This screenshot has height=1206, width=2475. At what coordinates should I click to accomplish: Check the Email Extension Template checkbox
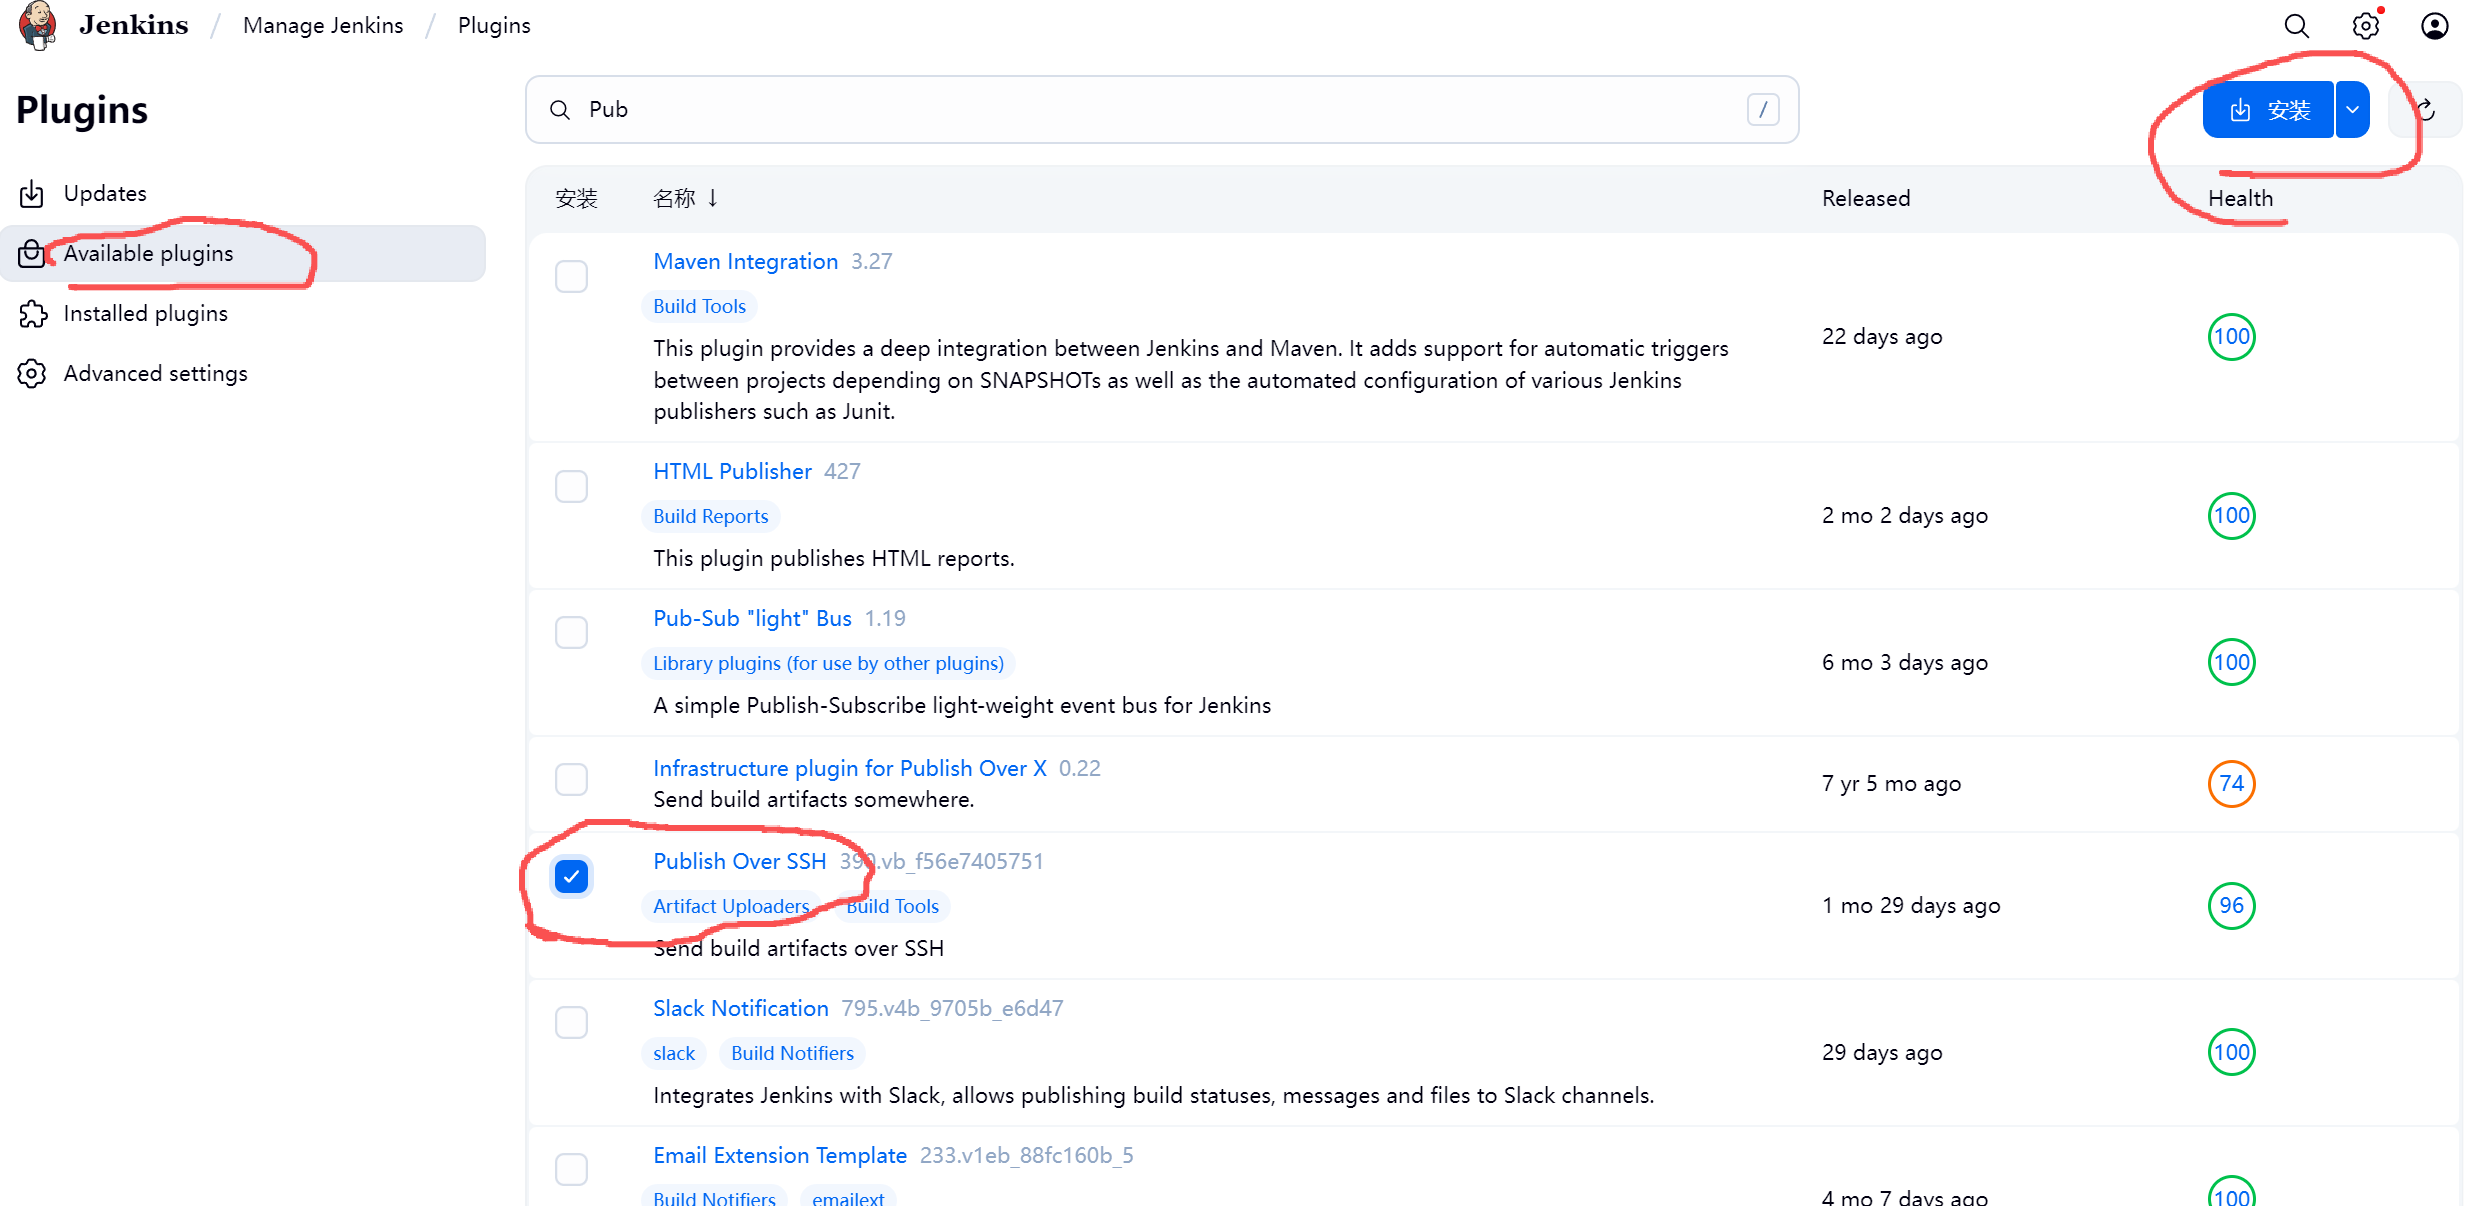pyautogui.click(x=571, y=1169)
